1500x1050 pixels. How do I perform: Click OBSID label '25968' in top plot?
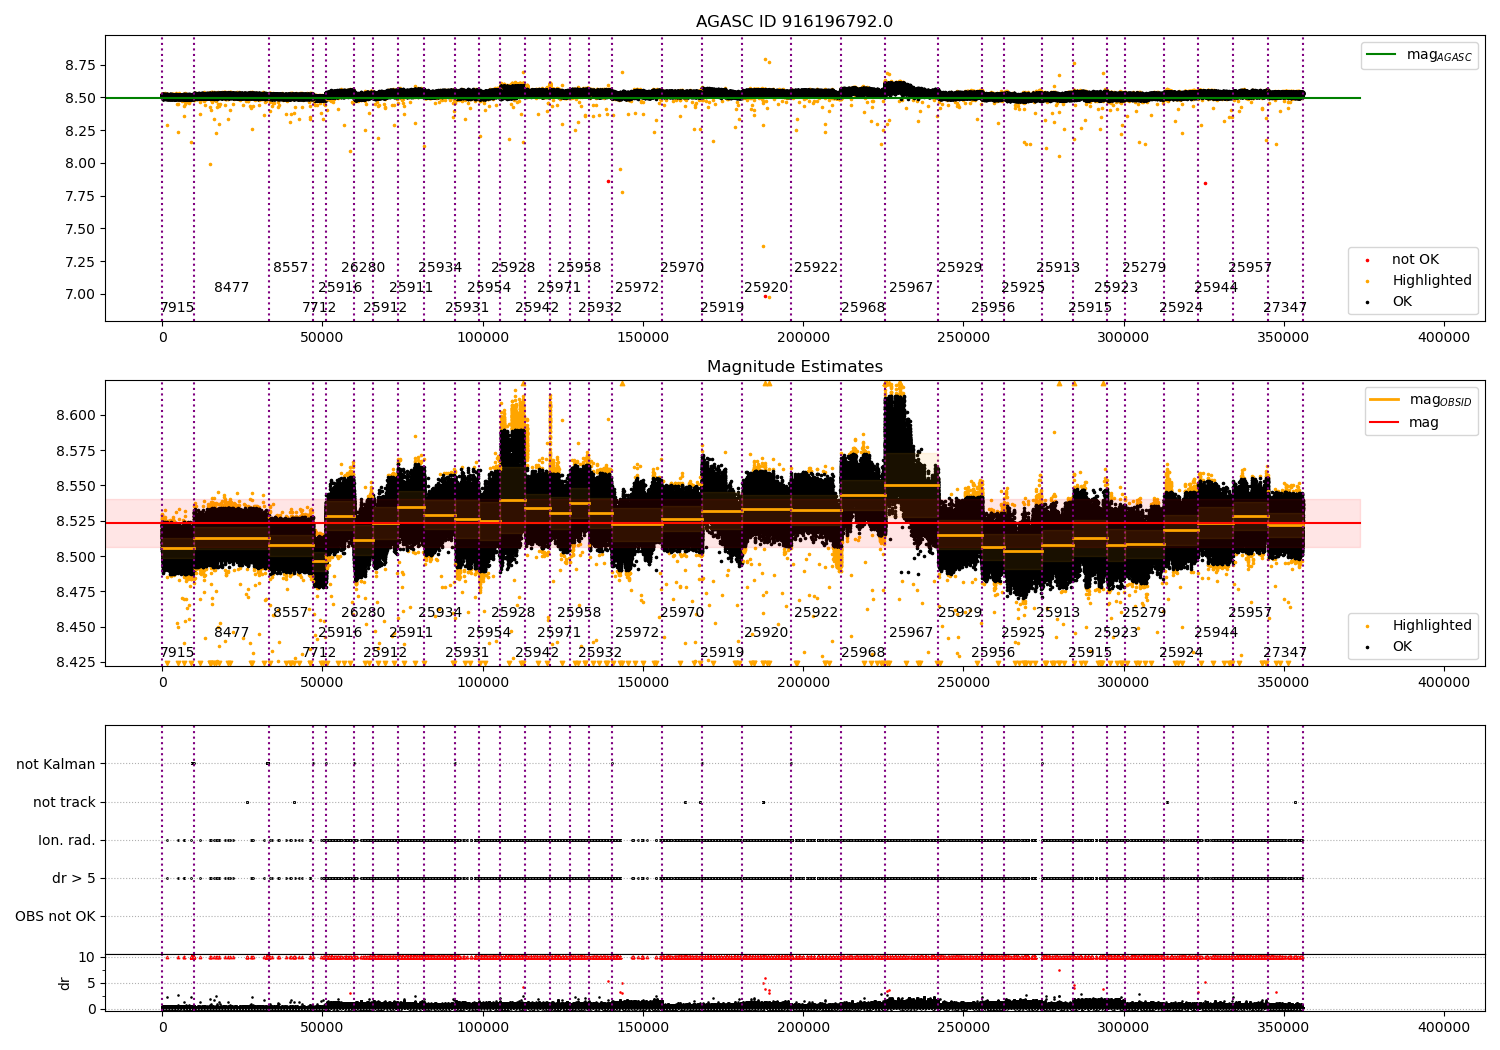pos(863,307)
